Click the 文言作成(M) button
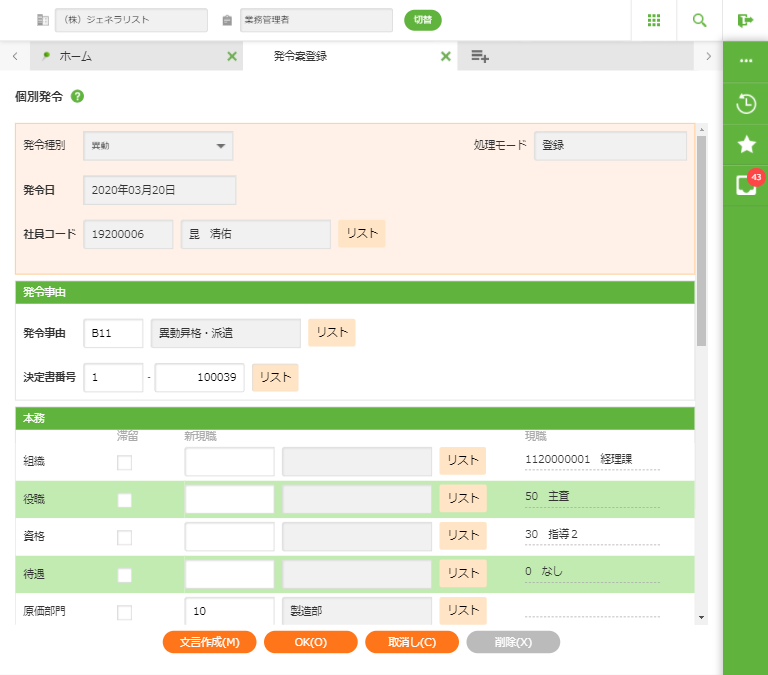This screenshot has height=675, width=768. point(209,642)
